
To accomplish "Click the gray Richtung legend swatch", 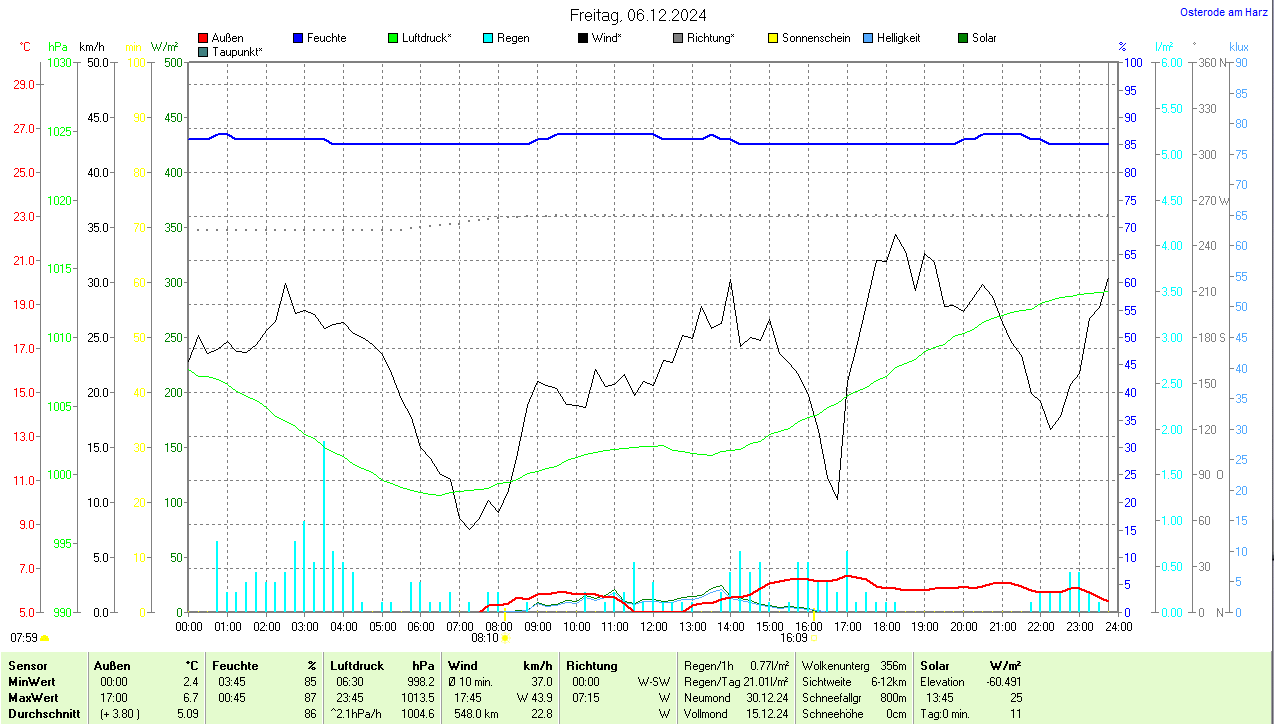I will point(678,38).
